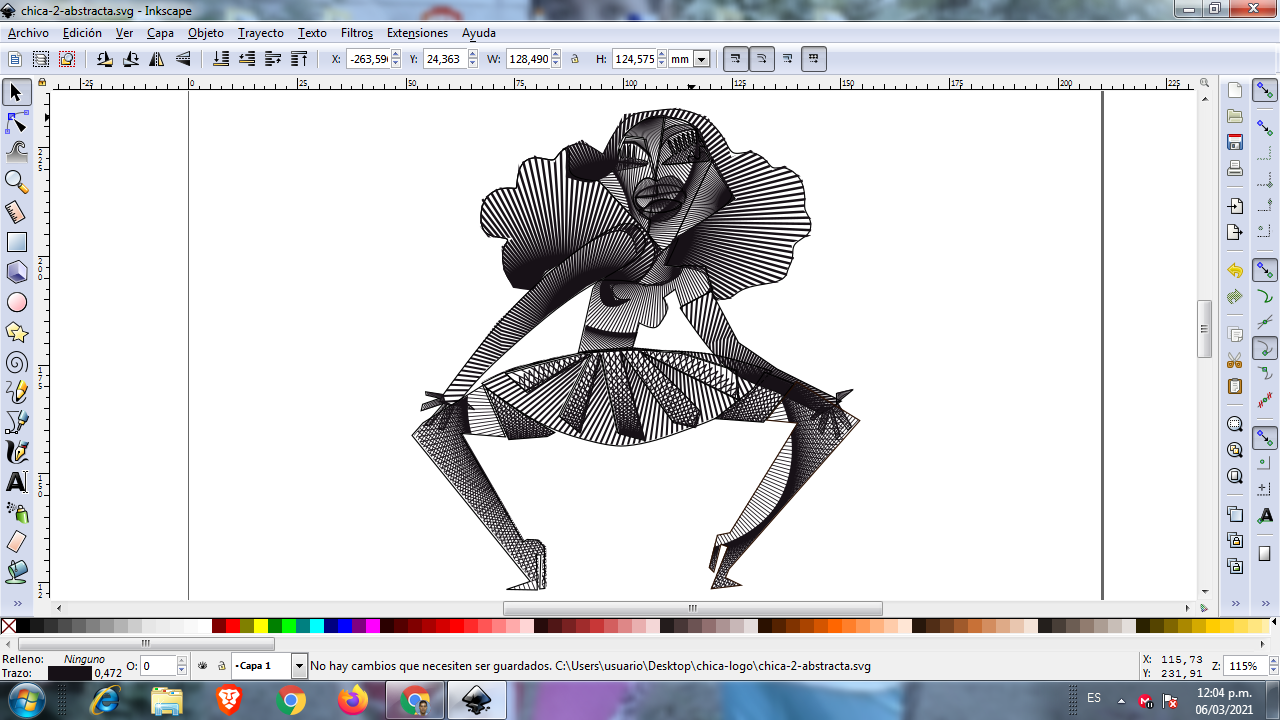This screenshot has width=1280, height=720.
Task: Select the 3D Box tool
Action: (16, 272)
